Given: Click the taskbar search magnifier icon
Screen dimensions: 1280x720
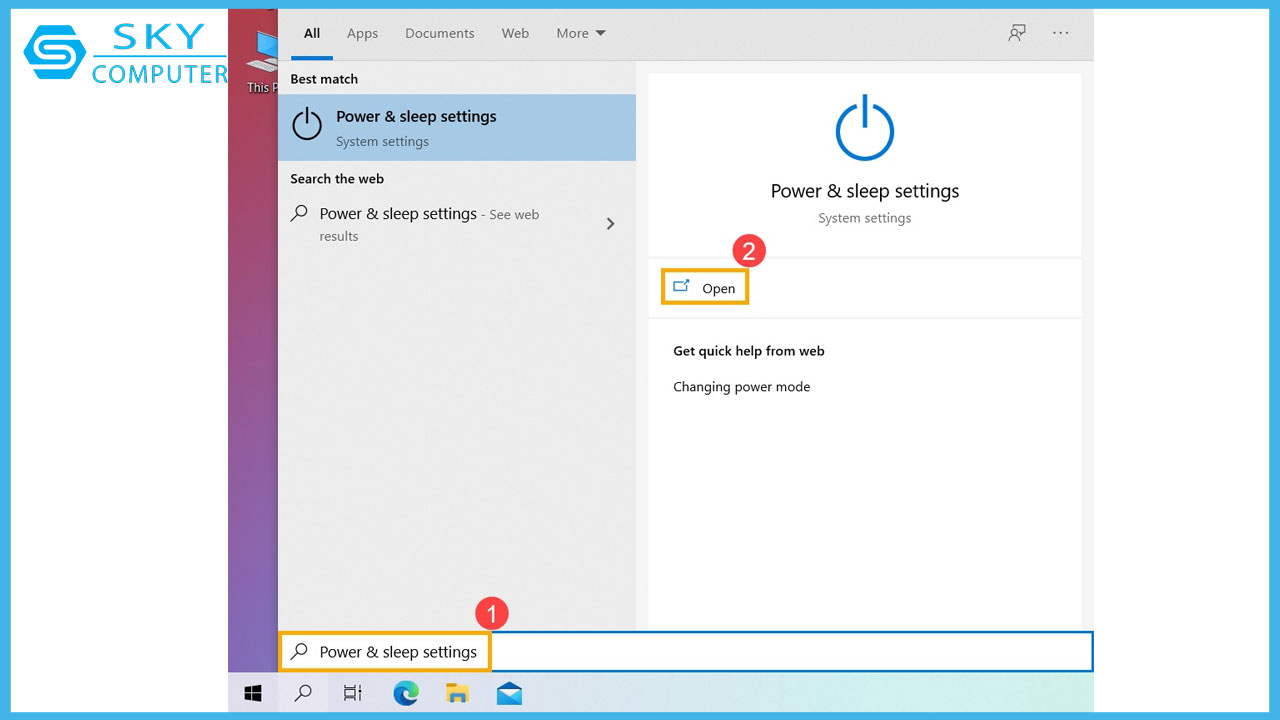Looking at the screenshot, I should 303,693.
